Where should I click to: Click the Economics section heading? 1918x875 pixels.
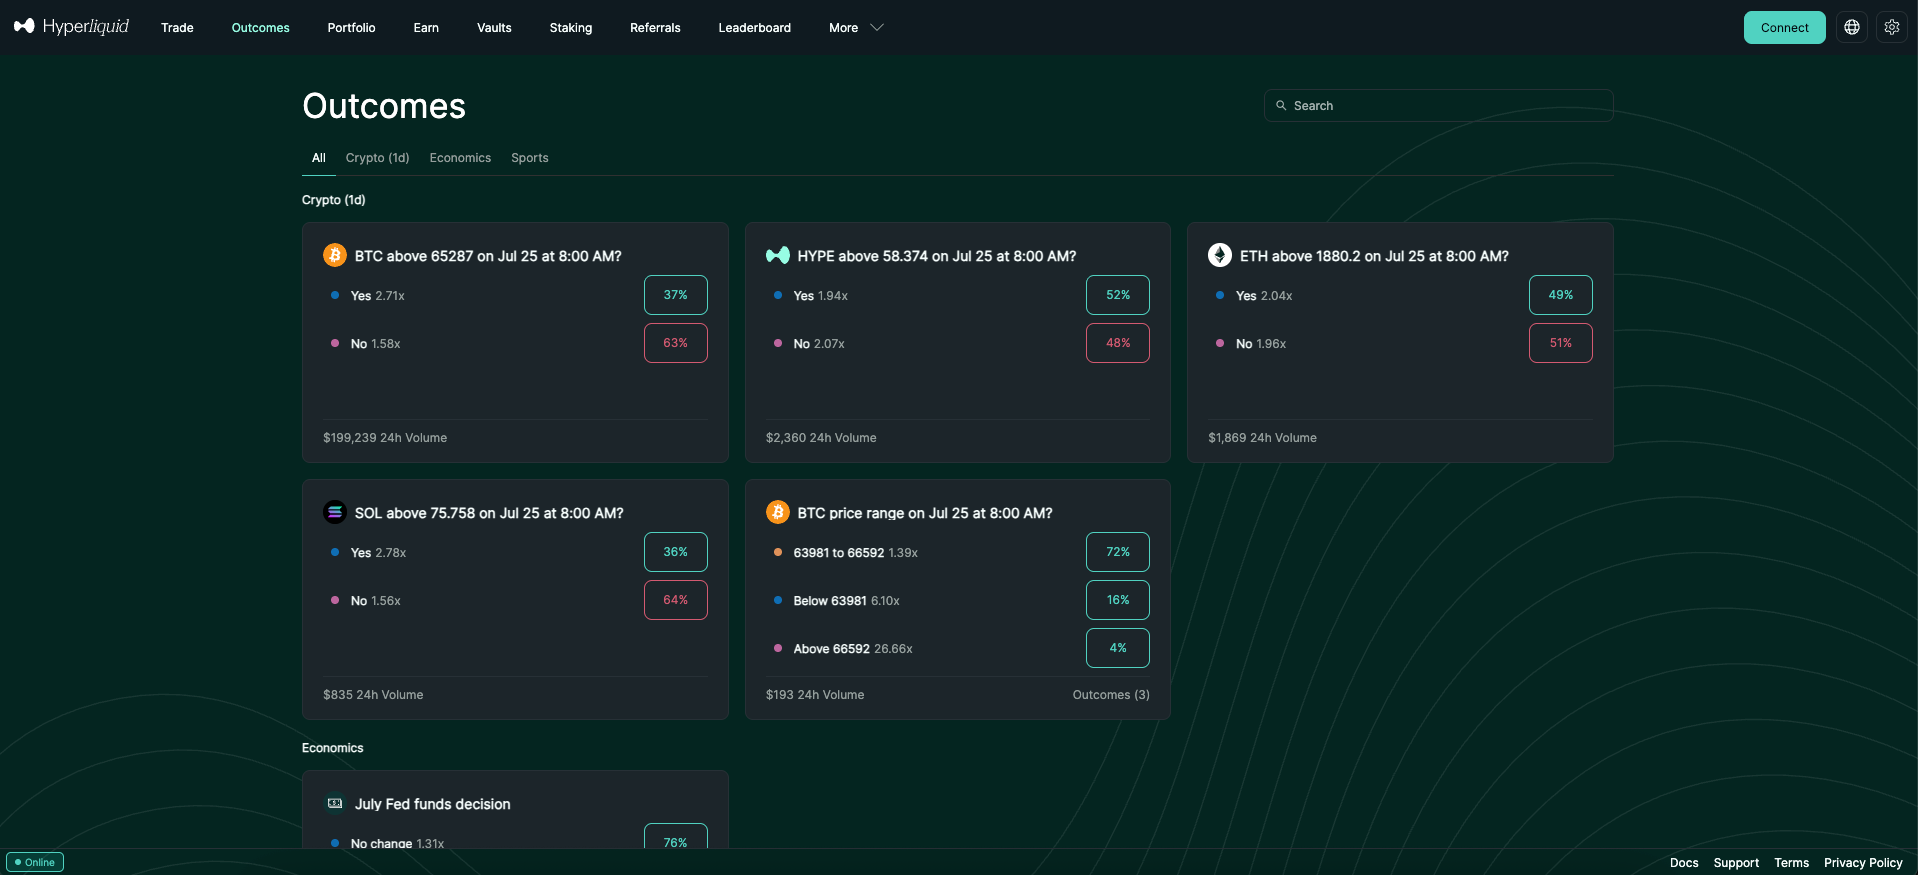[333, 748]
